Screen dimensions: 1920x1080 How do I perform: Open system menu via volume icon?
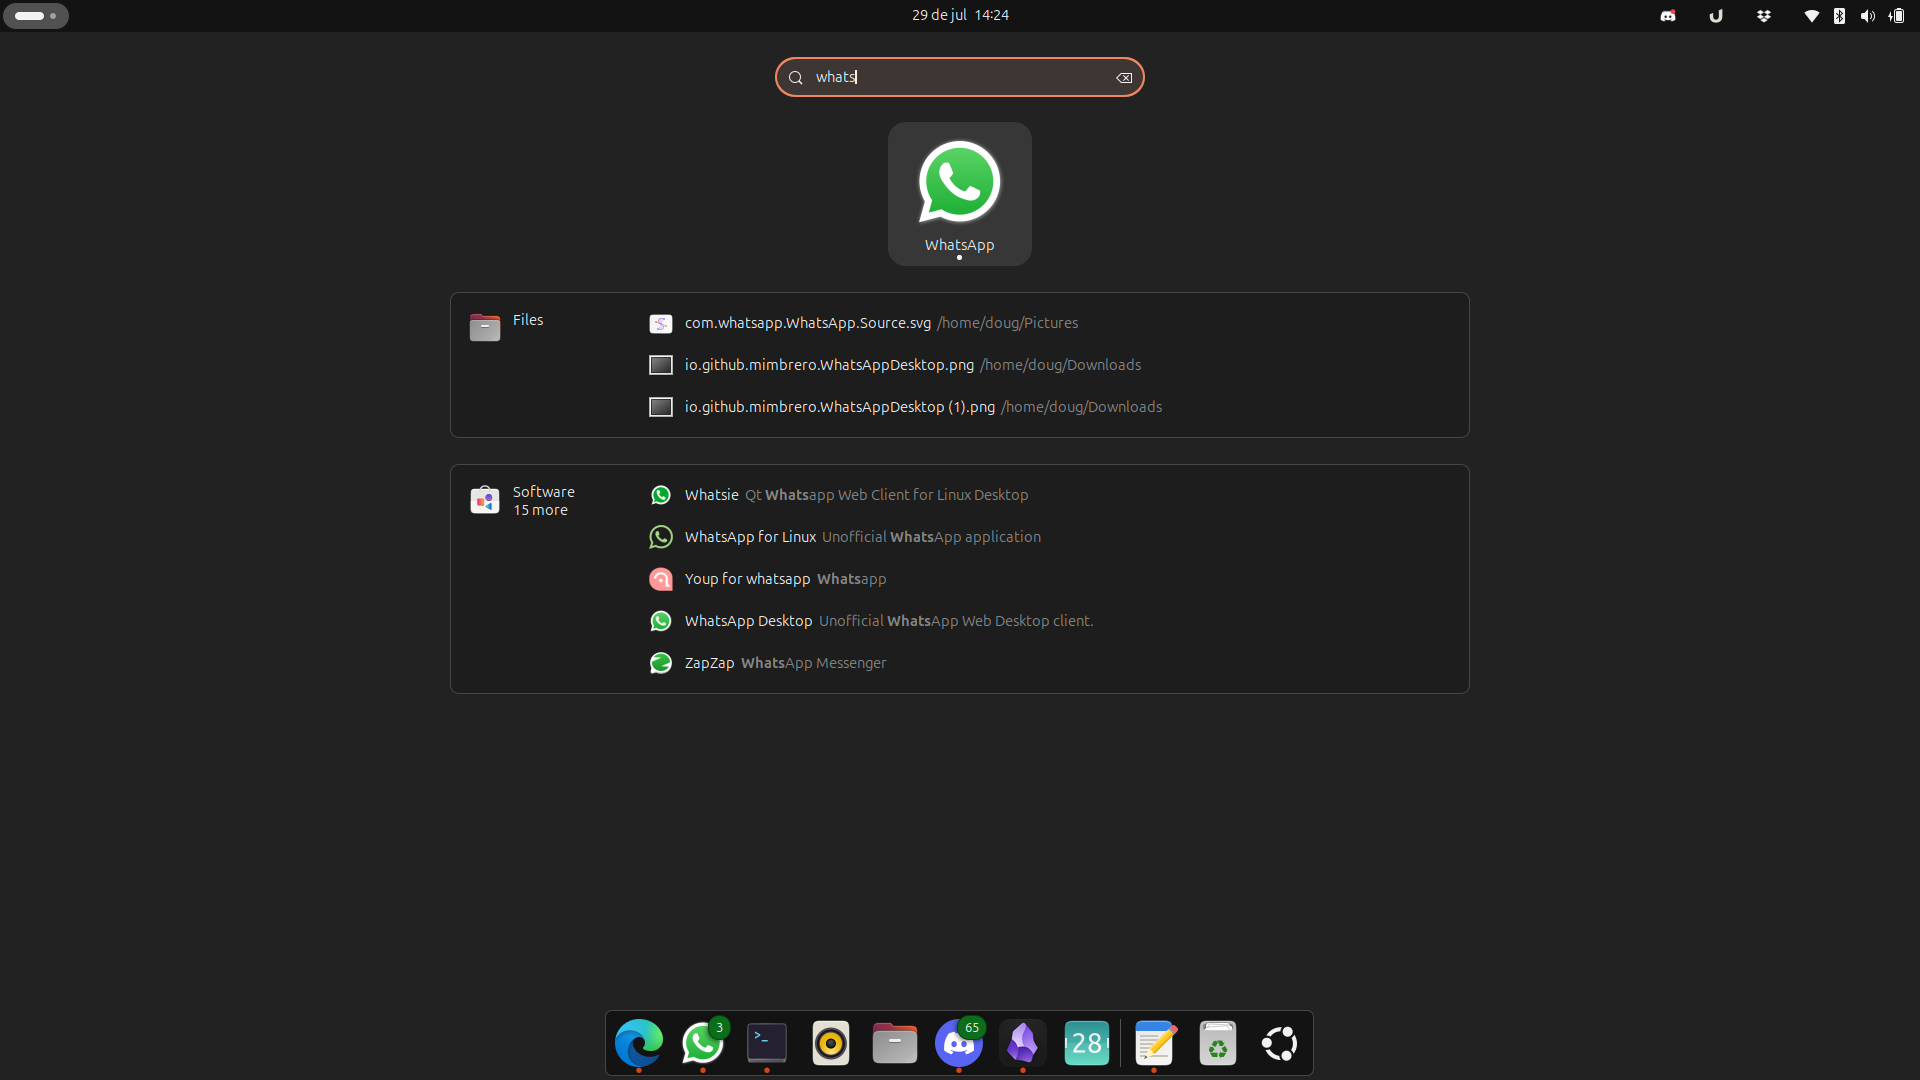click(1868, 16)
